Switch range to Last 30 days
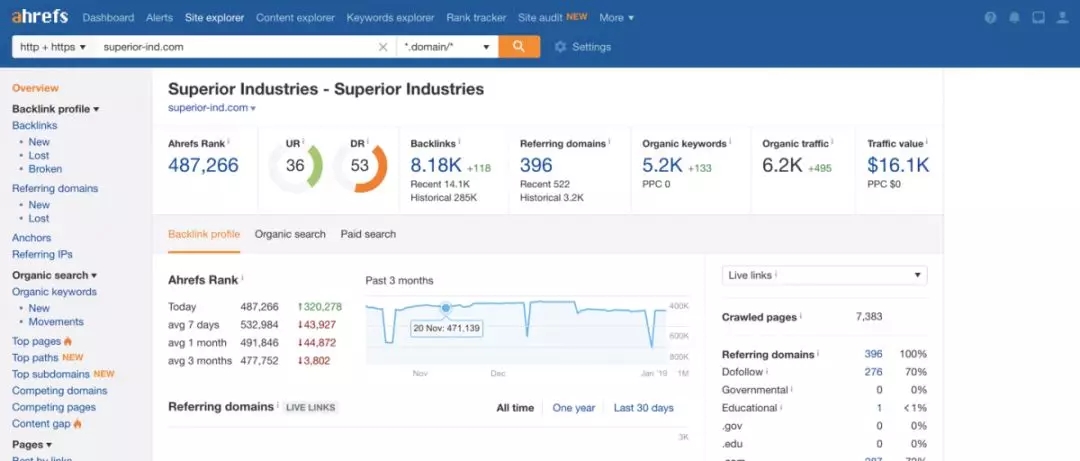1080x461 pixels. pos(643,408)
